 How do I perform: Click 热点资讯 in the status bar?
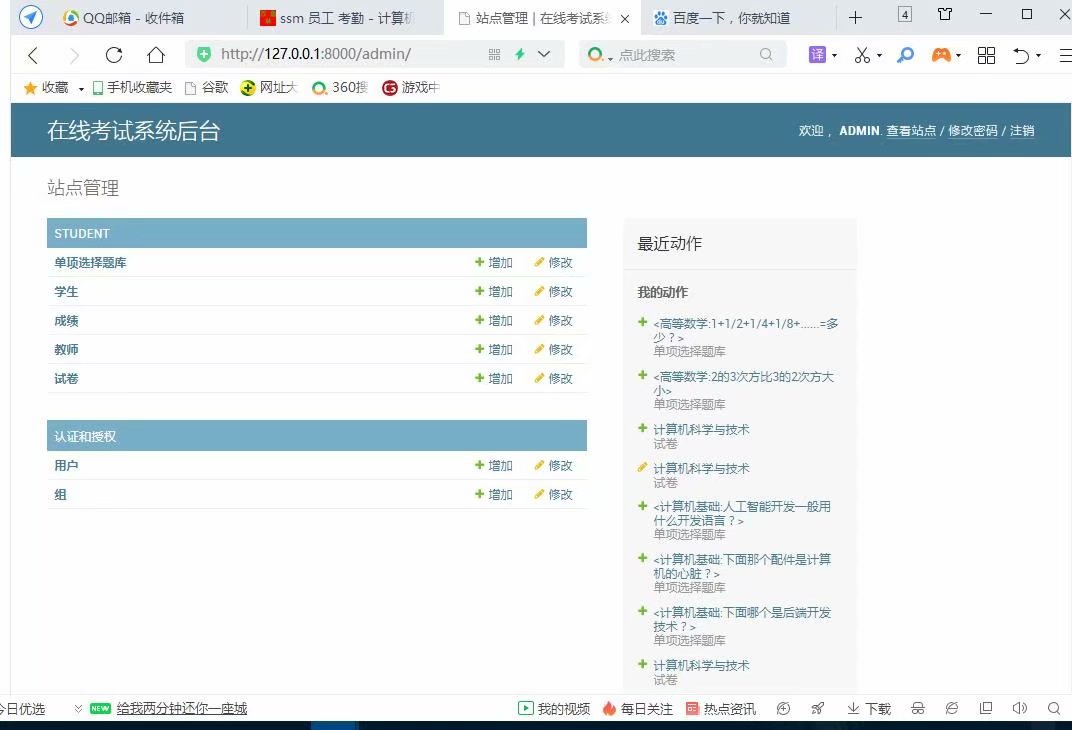tap(721, 709)
